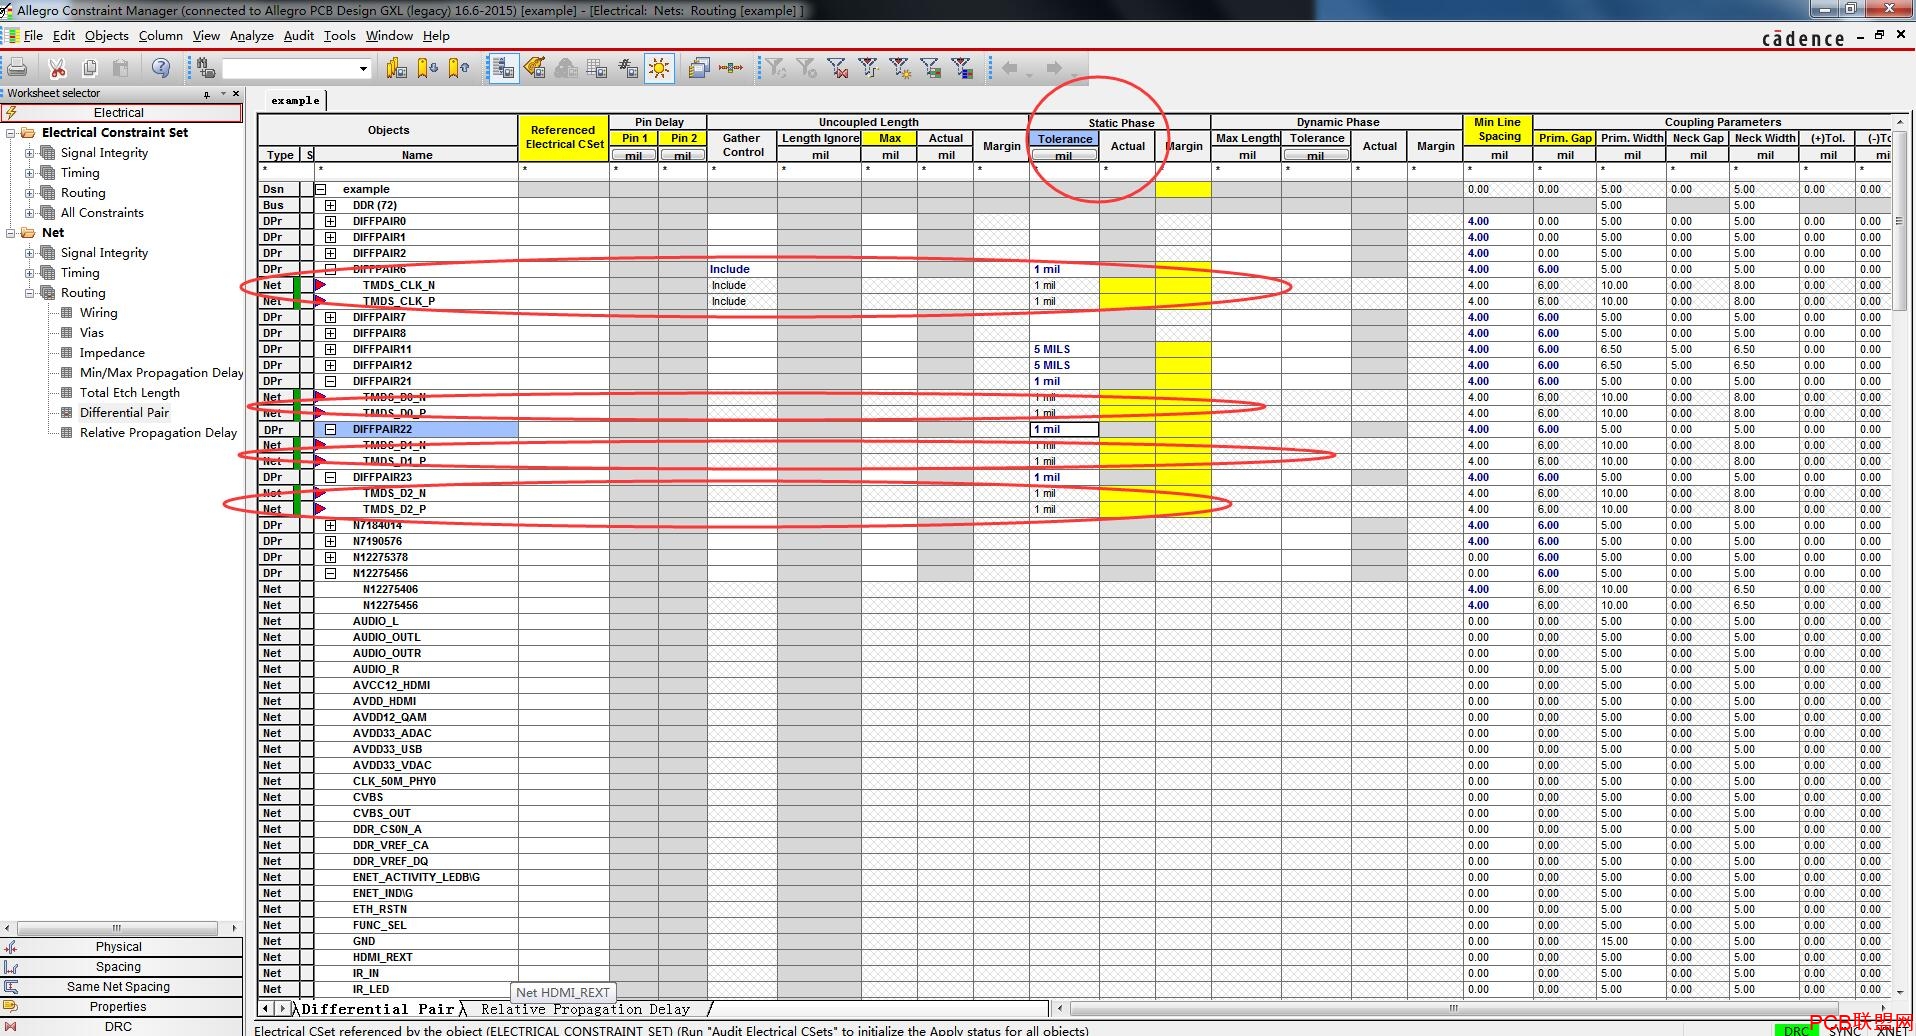Click the filter funnel with green box

coord(931,68)
